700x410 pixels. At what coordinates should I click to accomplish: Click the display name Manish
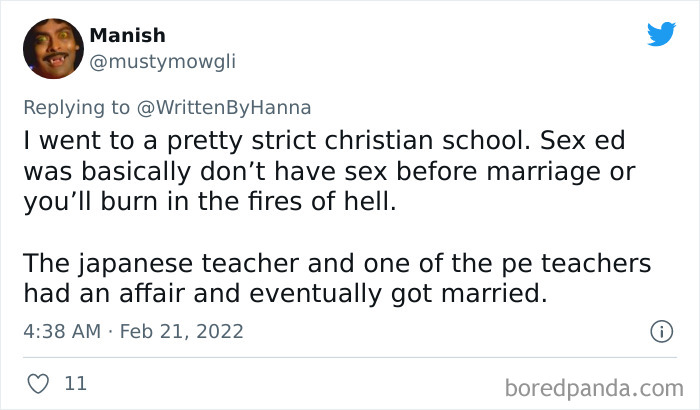(128, 36)
